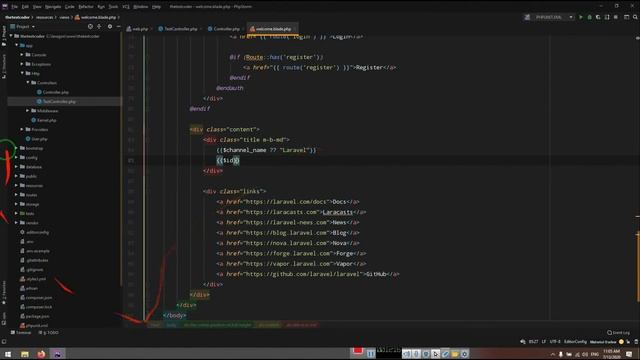The image size is (640, 360).
Task: Click the resources breadcrumb in navigation bar
Action: [44, 17]
